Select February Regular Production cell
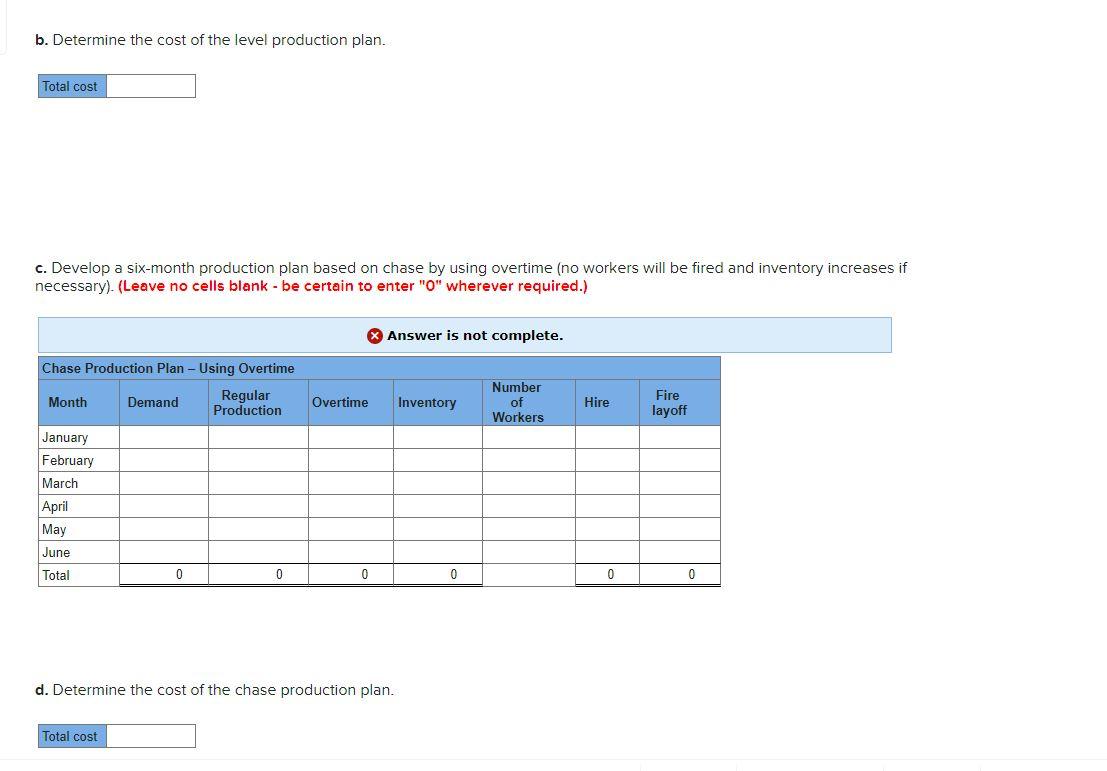The height and width of the screenshot is (771, 1107). [258, 460]
